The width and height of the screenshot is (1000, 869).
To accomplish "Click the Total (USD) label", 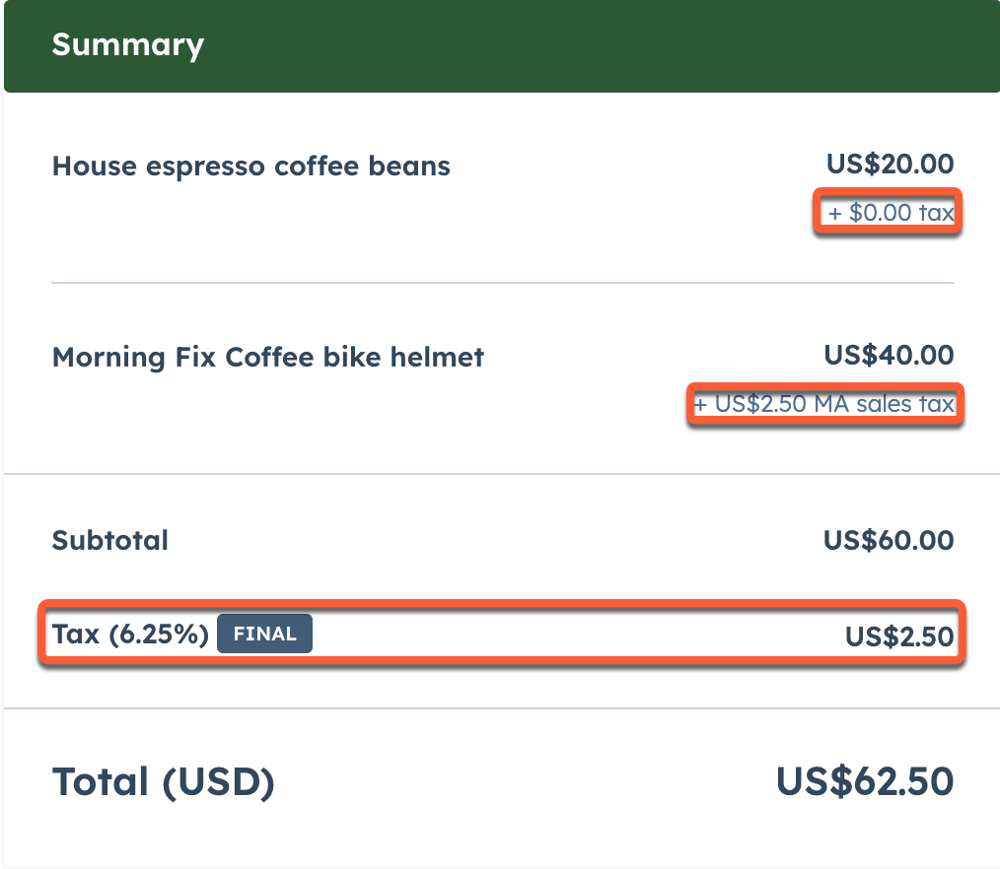I will click(x=163, y=782).
